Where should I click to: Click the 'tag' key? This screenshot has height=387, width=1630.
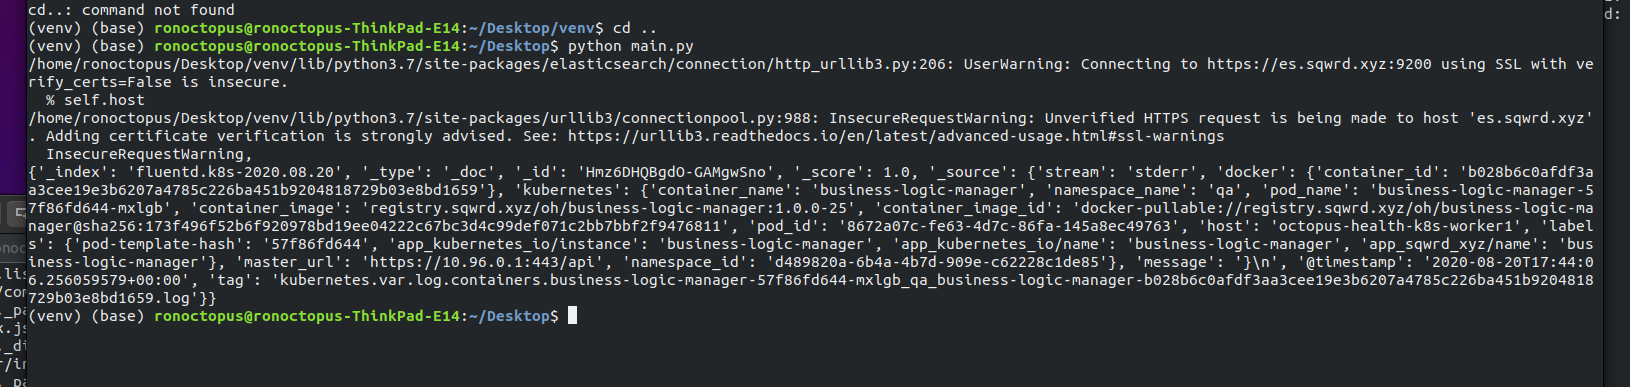[x=230, y=280]
